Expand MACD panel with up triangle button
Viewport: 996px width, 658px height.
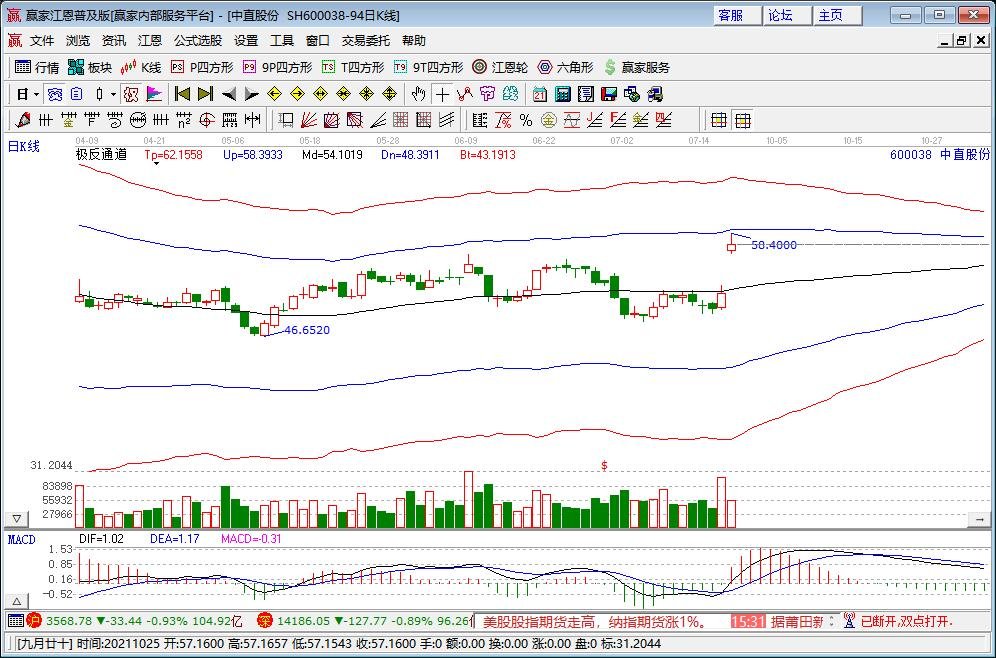pyautogui.click(x=17, y=601)
